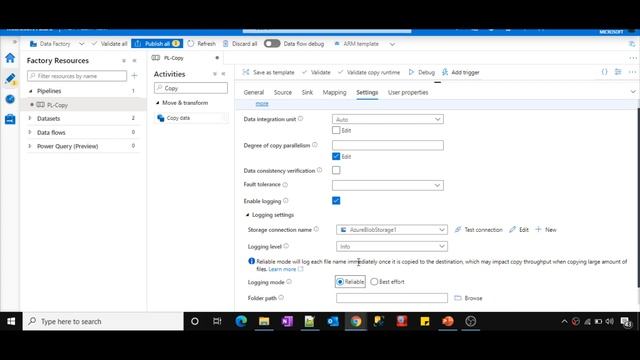Switch to the Sink tab
The height and width of the screenshot is (360, 640).
pyautogui.click(x=307, y=93)
